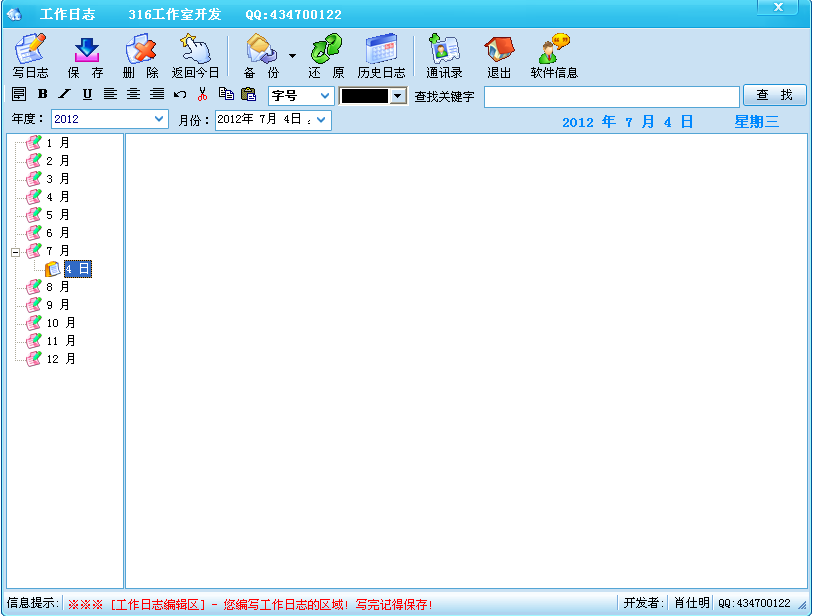Align text right
Image resolution: width=813 pixels, height=616 pixels.
pyautogui.click(x=157, y=94)
